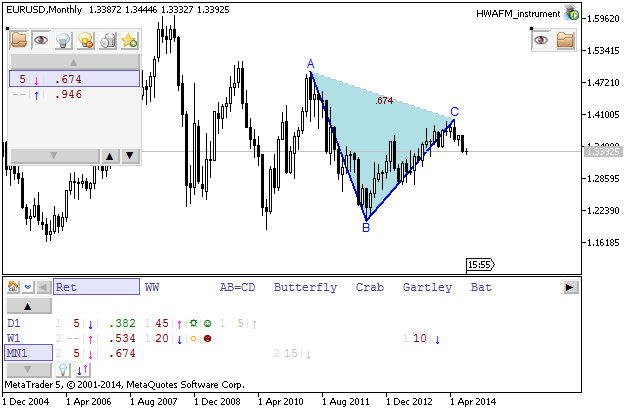Open the folder icon at top right
Viewport: 634px width, 413px height.
point(565,40)
